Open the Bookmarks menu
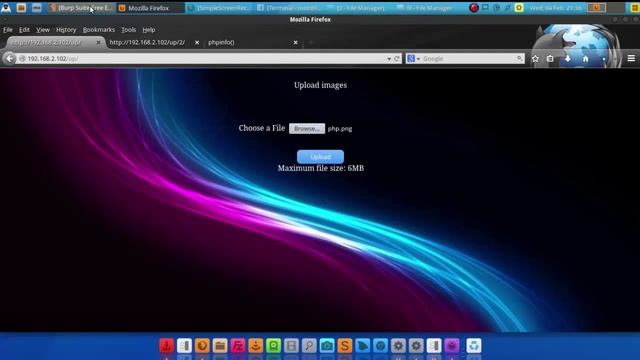Screen dimensions: 640x360 coord(99,30)
